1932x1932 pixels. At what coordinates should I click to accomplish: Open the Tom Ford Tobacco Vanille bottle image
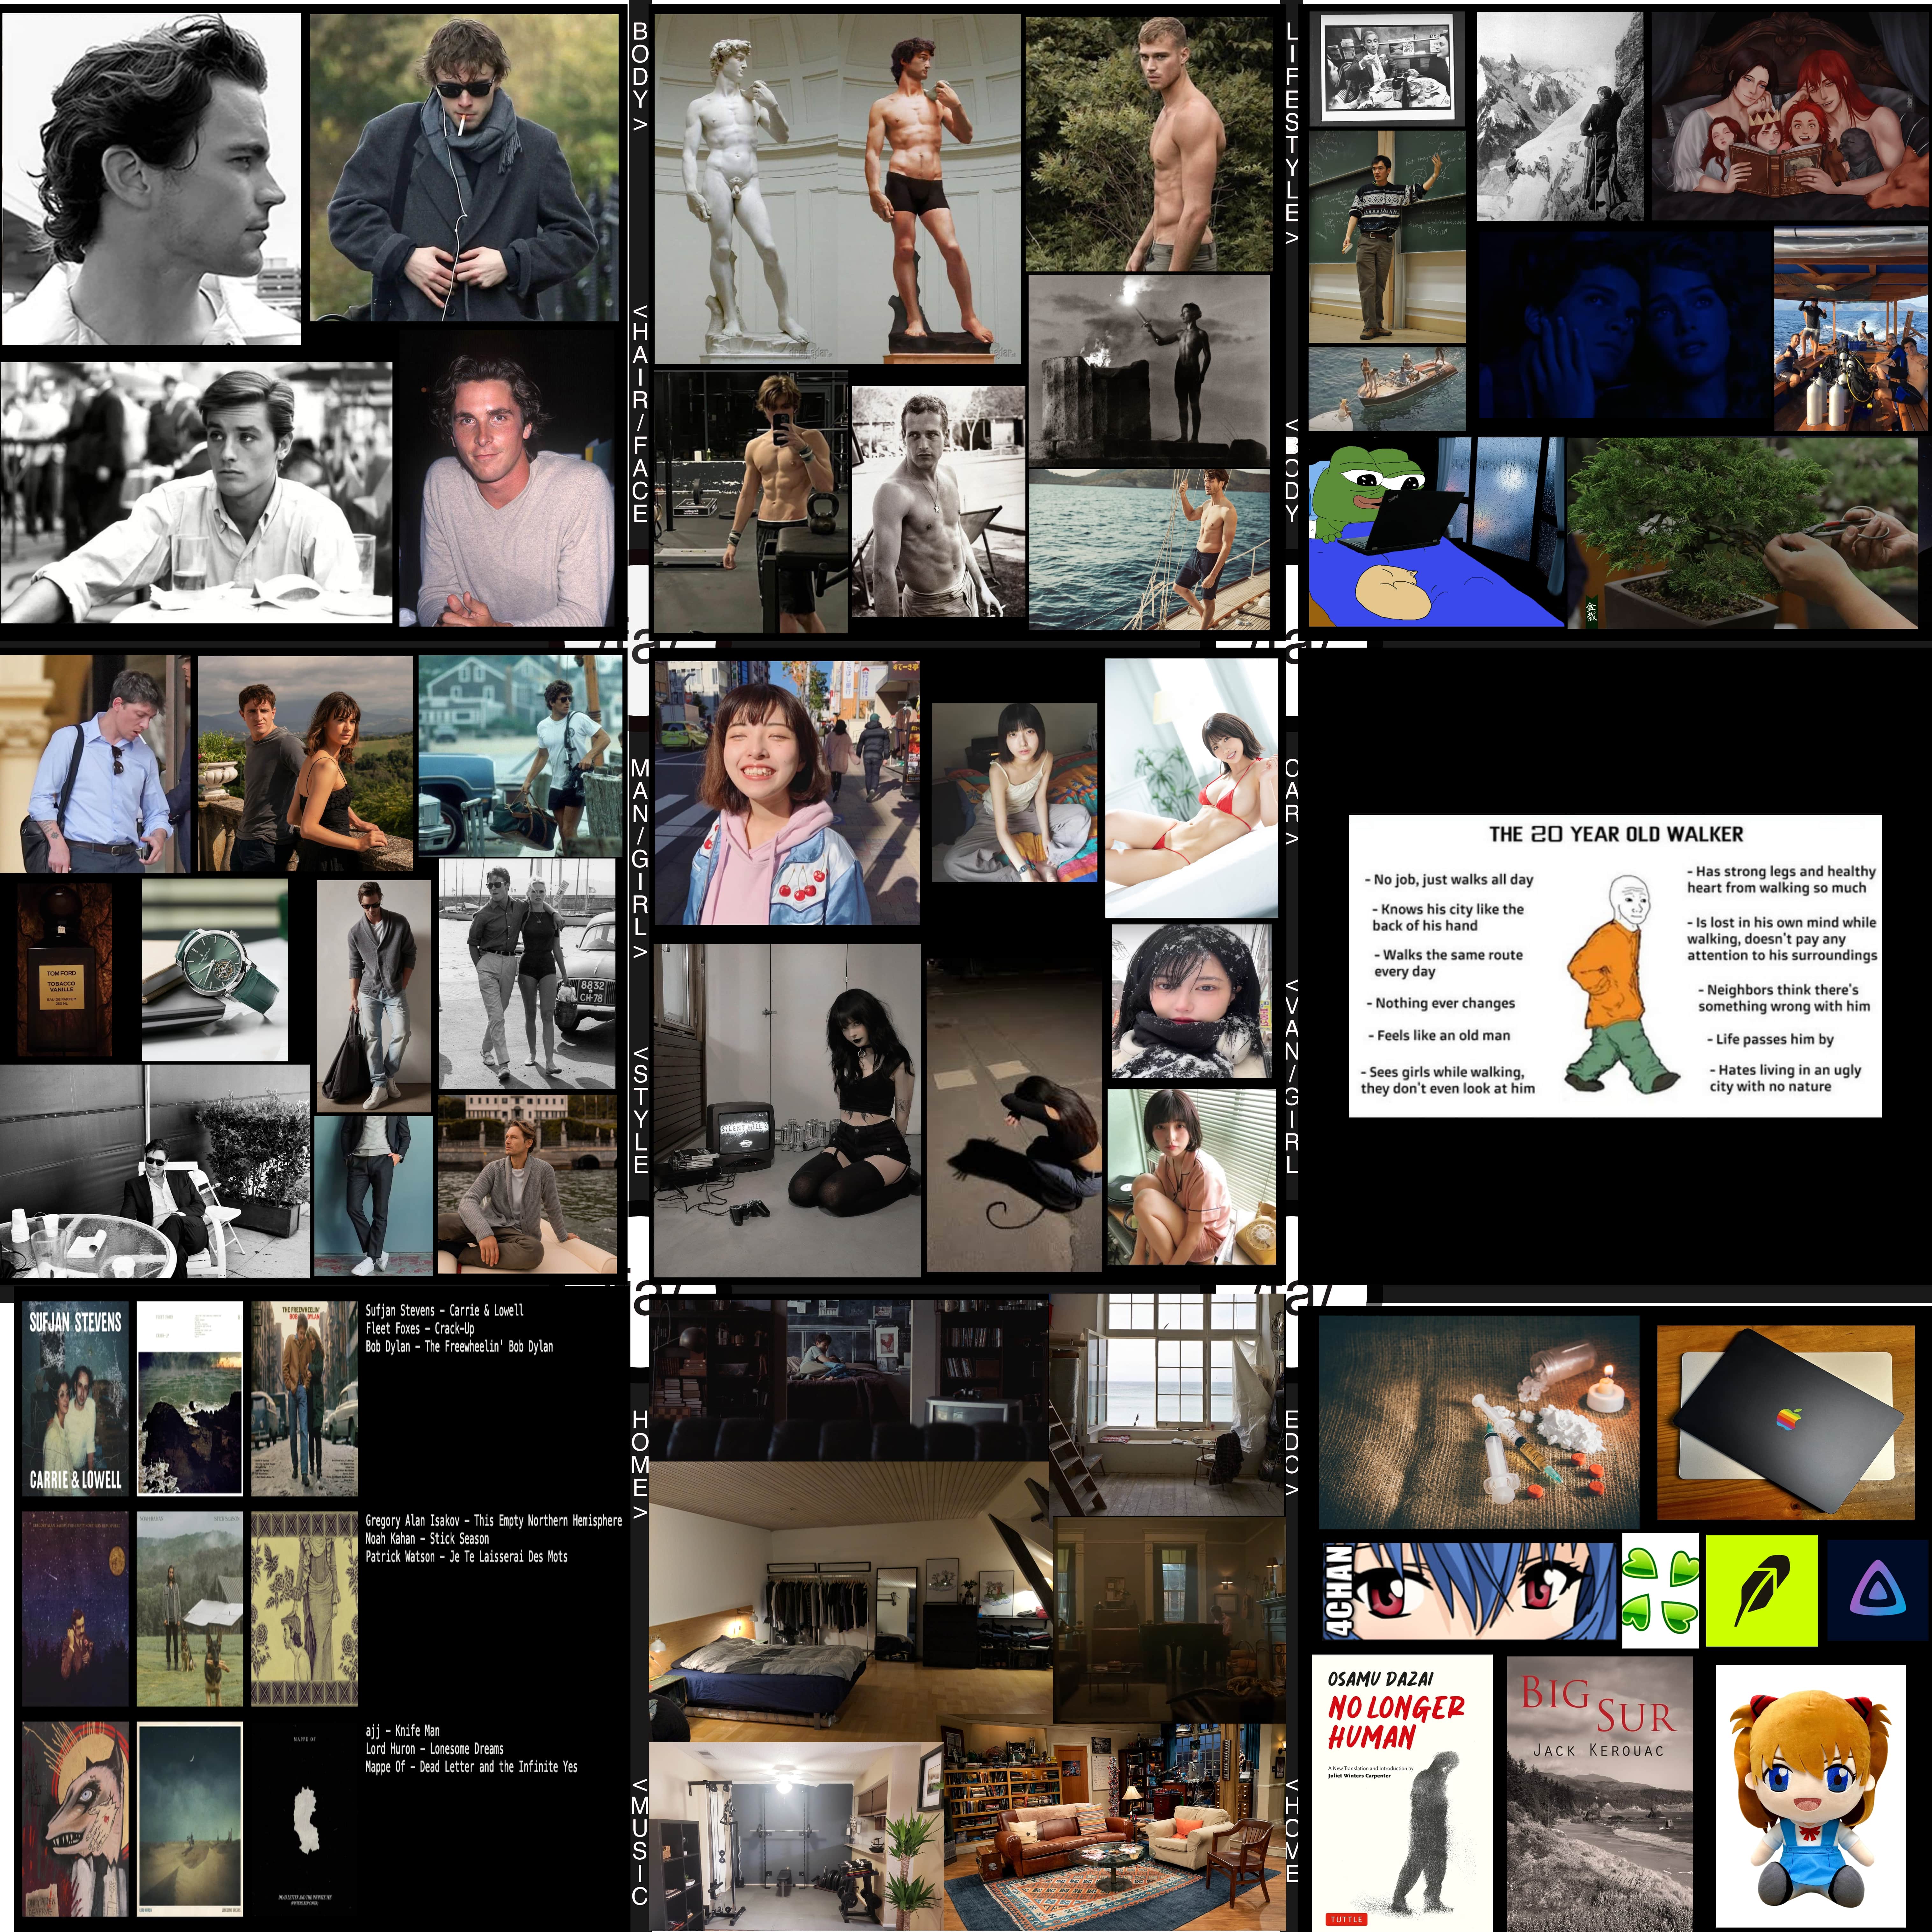point(65,969)
